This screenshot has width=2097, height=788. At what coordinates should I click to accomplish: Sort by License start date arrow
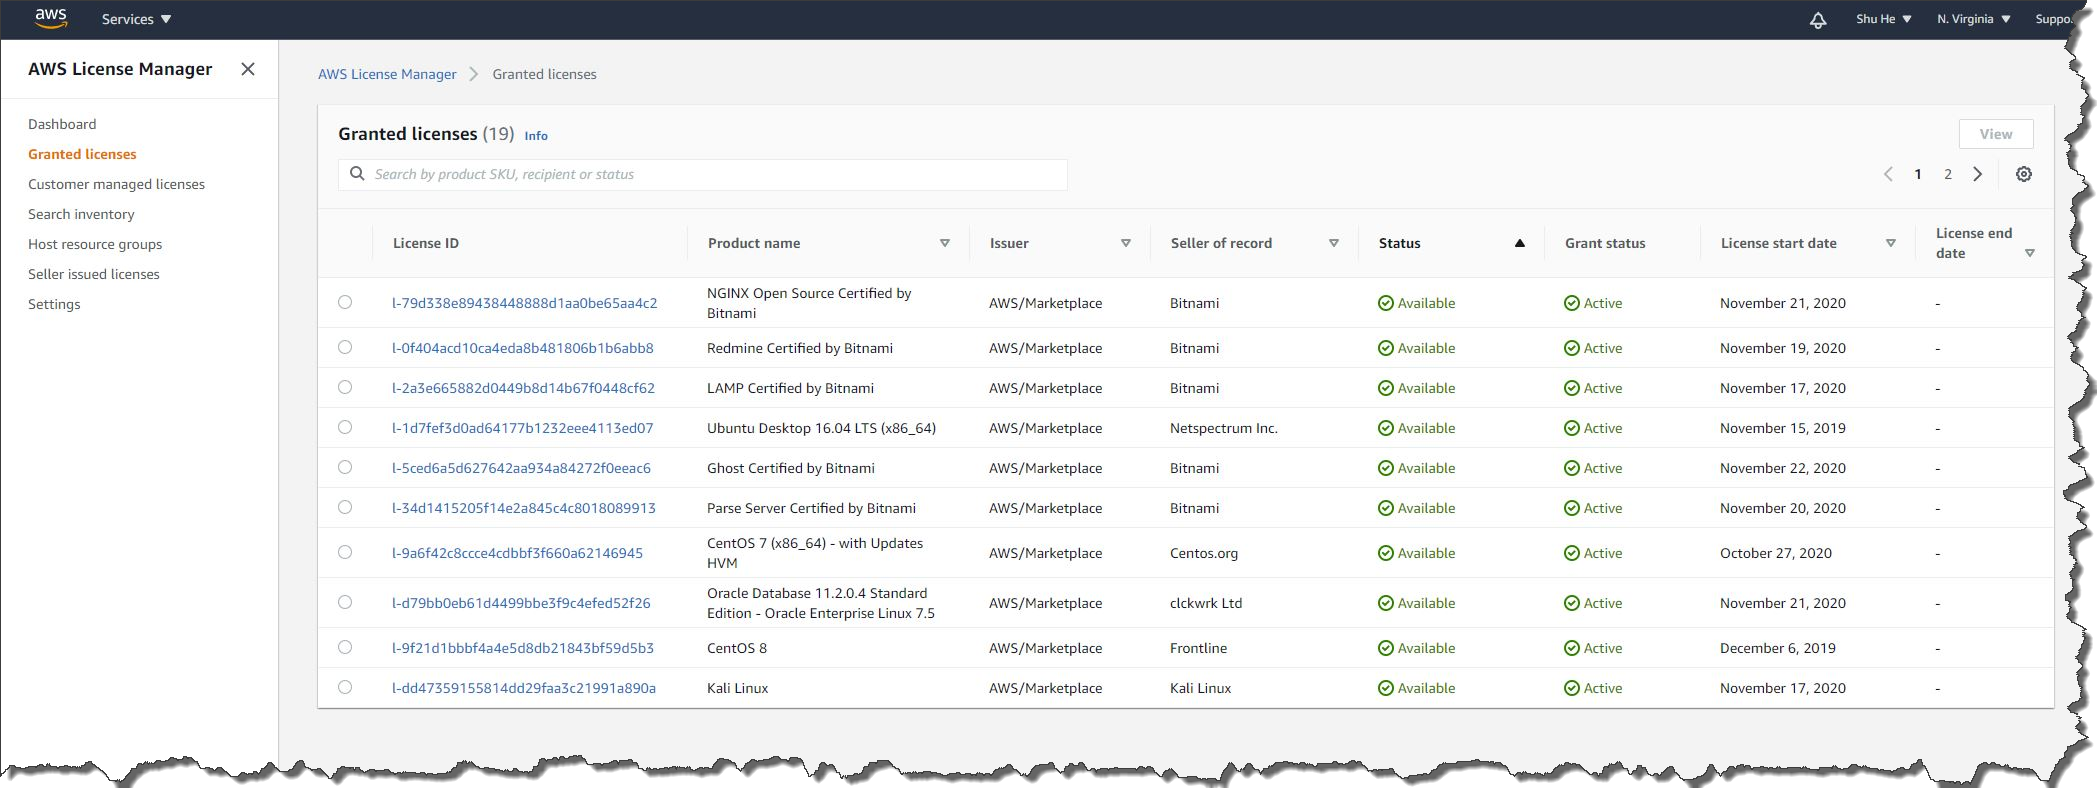(1890, 243)
